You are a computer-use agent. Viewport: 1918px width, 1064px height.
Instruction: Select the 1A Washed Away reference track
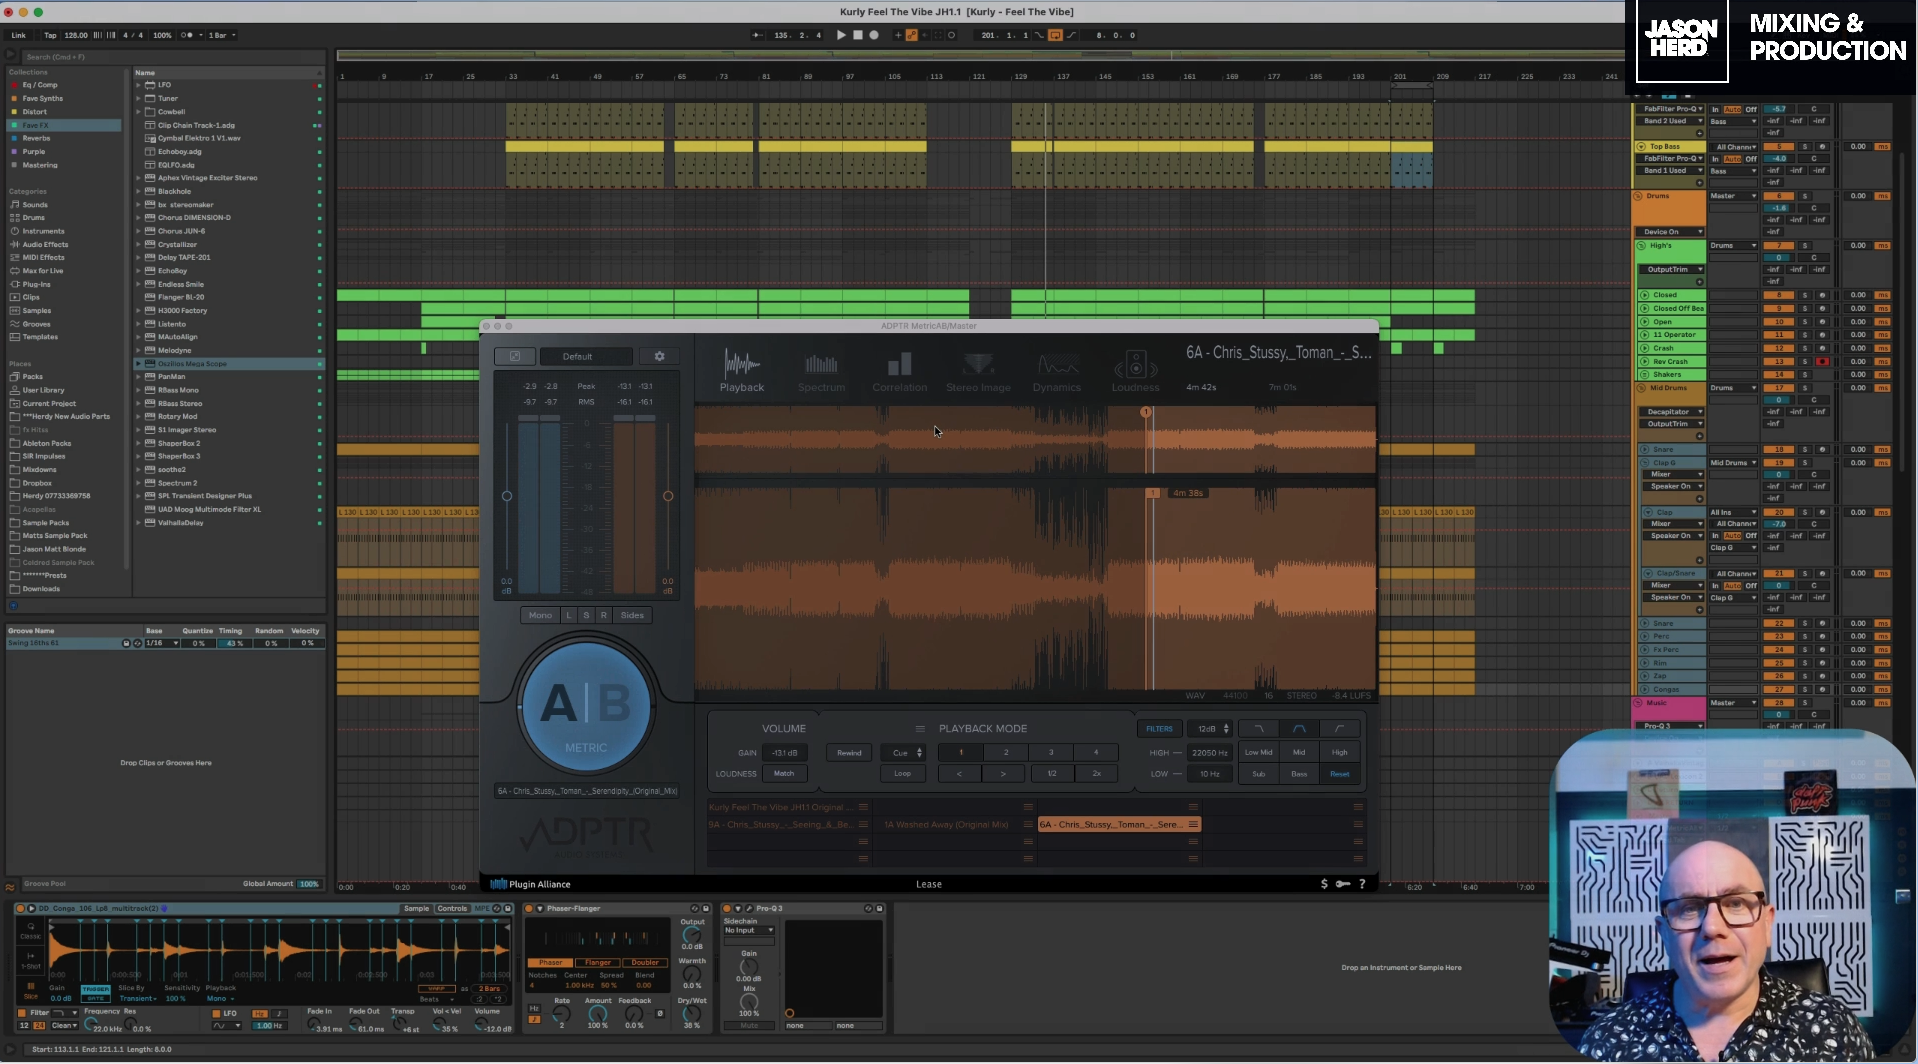point(945,825)
